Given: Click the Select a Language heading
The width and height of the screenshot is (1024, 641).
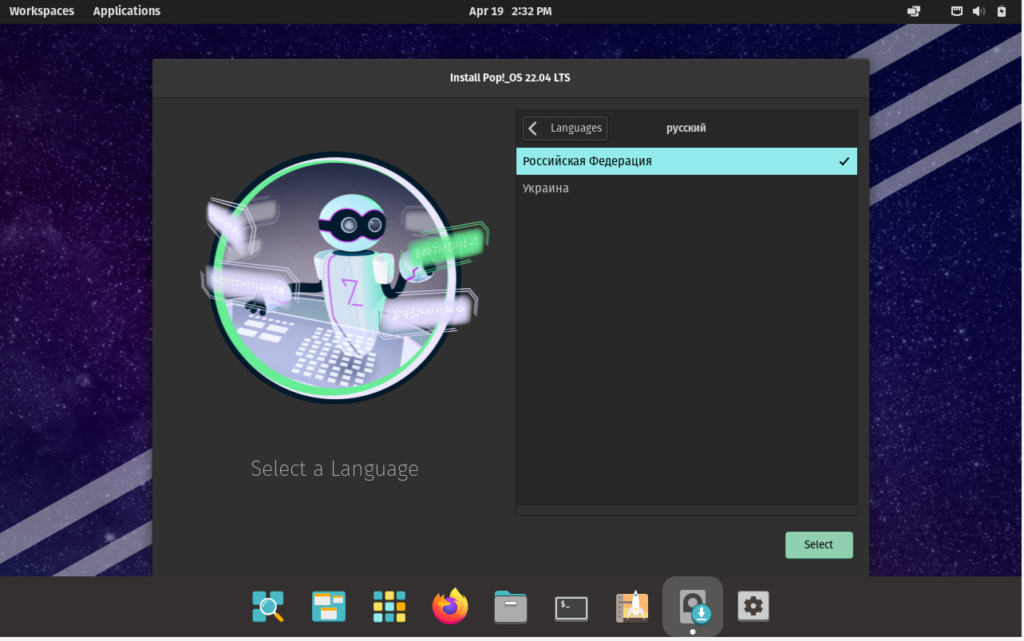Looking at the screenshot, I should pyautogui.click(x=334, y=469).
